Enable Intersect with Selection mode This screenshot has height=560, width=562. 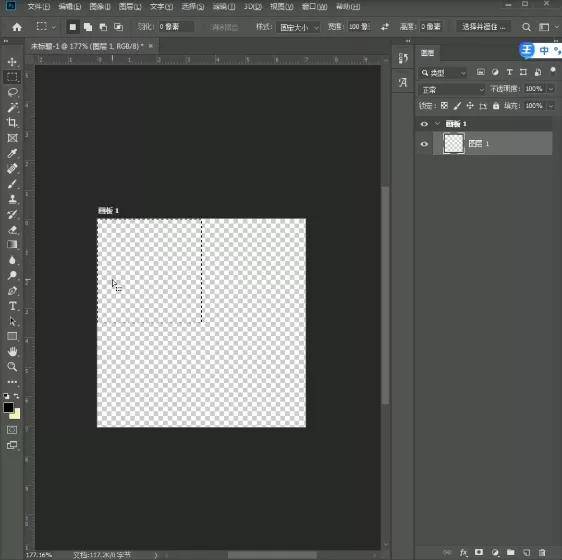coord(118,27)
